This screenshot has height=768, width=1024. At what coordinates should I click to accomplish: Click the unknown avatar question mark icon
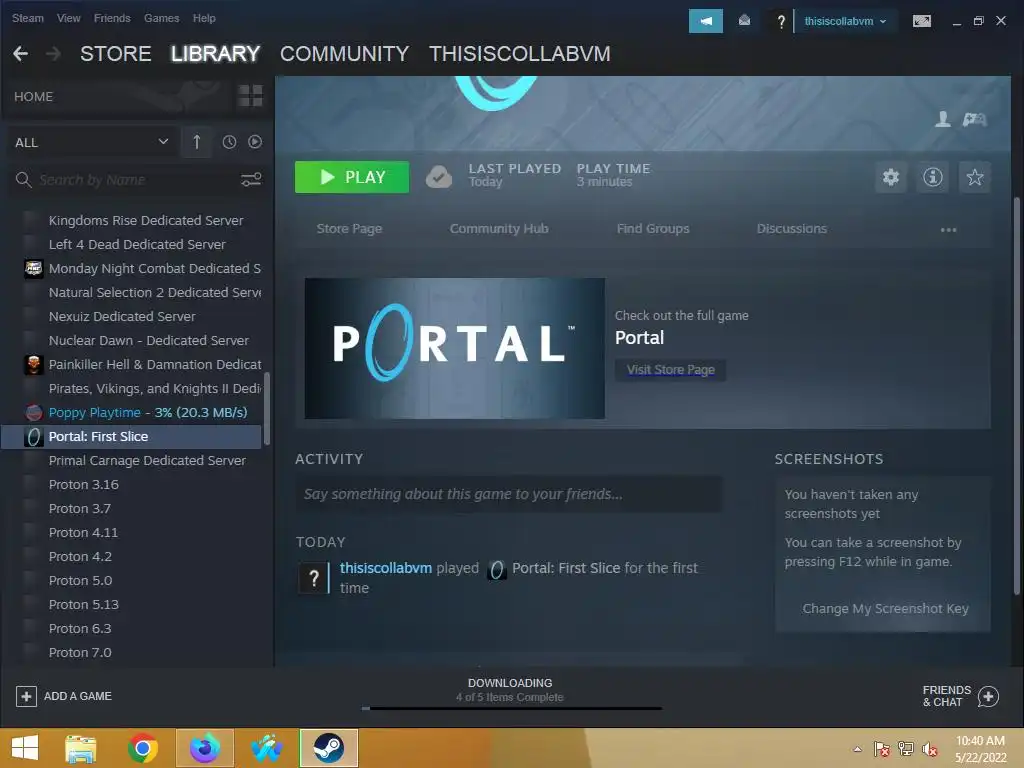pyautogui.click(x=313, y=577)
